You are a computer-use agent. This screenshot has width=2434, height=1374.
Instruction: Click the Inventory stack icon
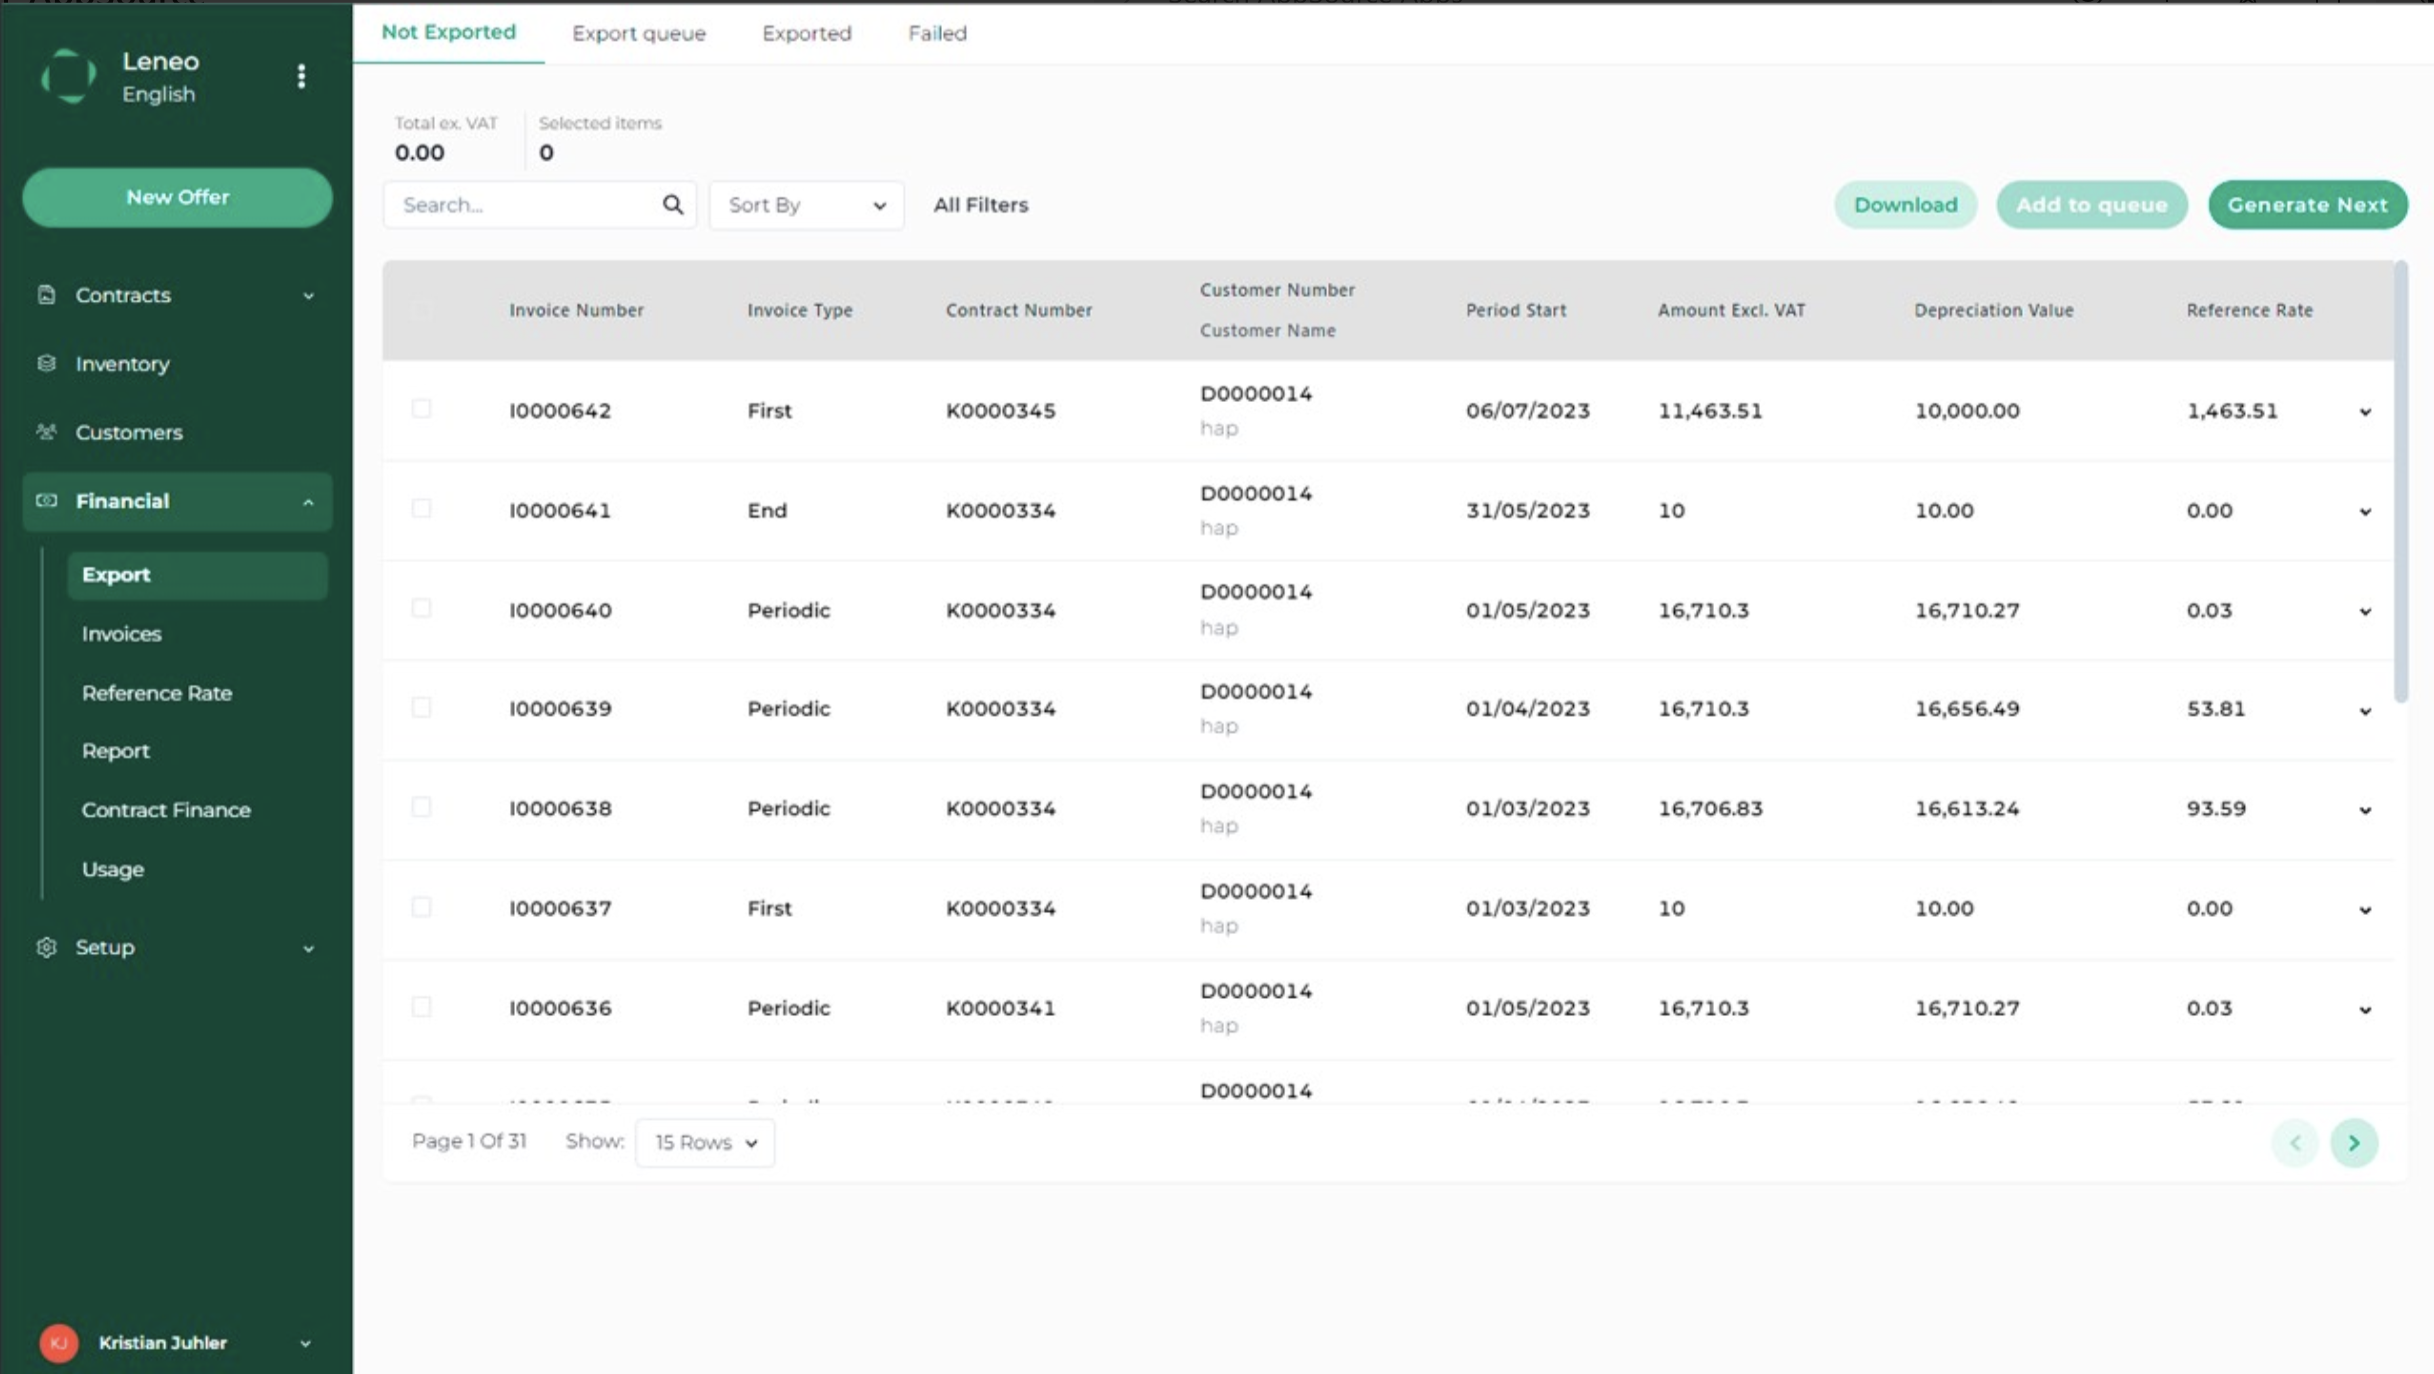46,363
